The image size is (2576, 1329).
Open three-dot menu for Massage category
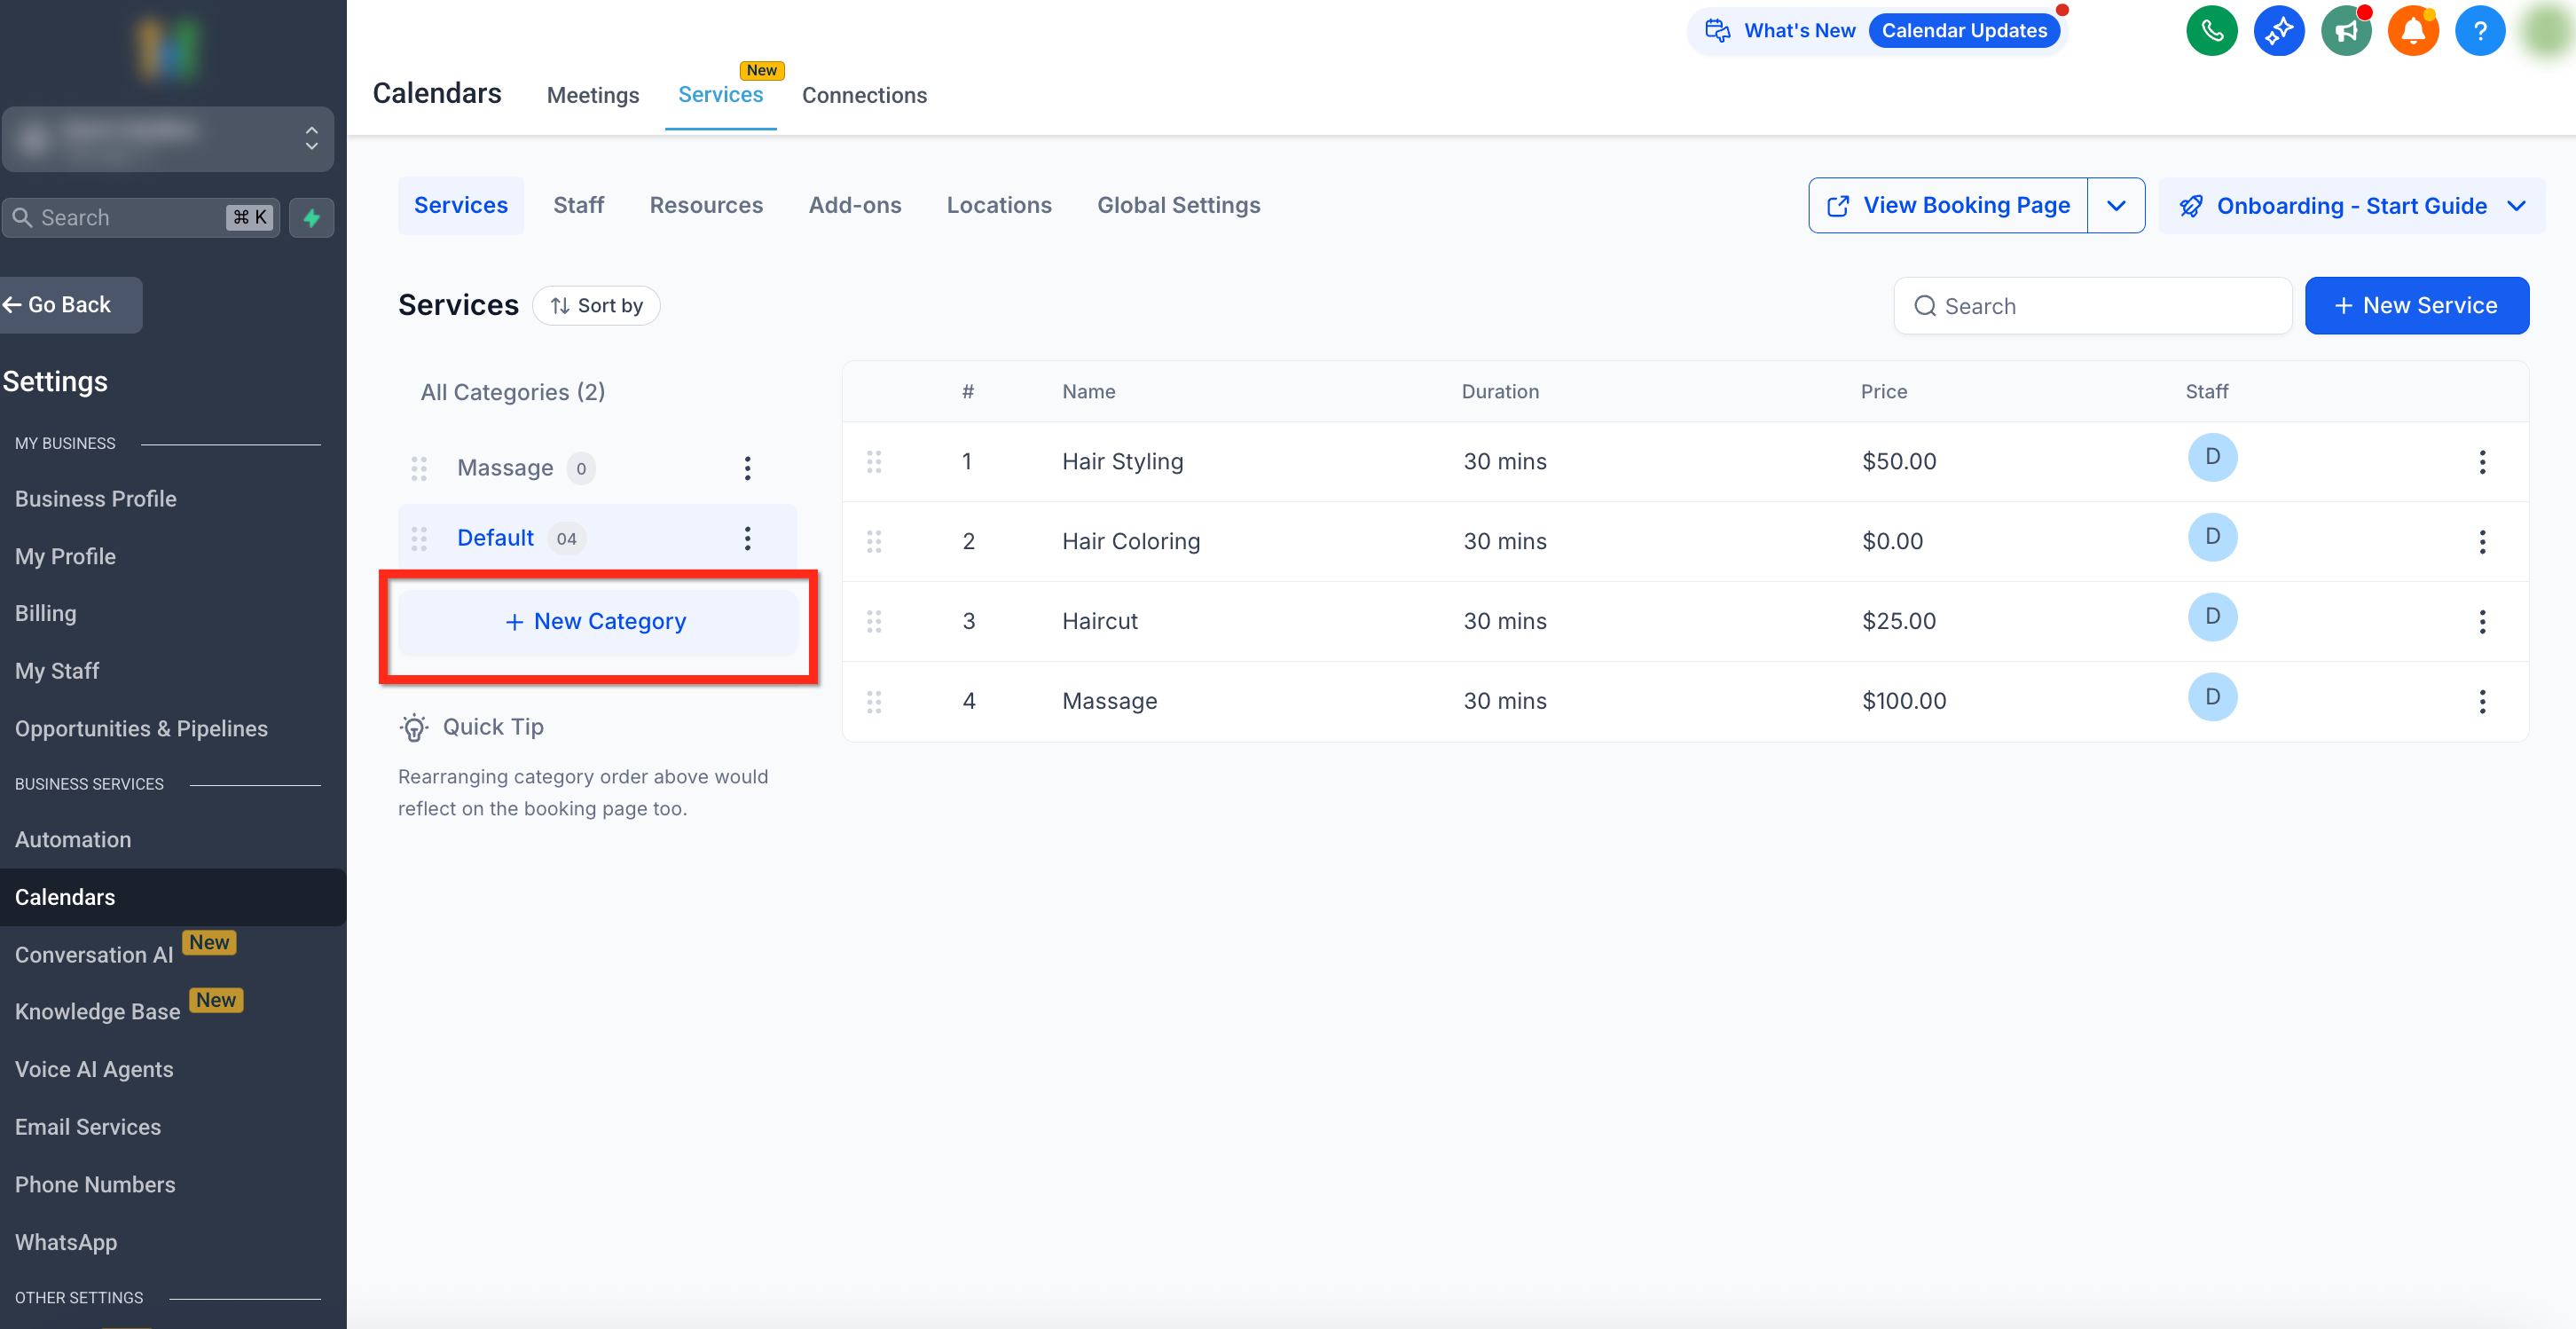[x=747, y=468]
